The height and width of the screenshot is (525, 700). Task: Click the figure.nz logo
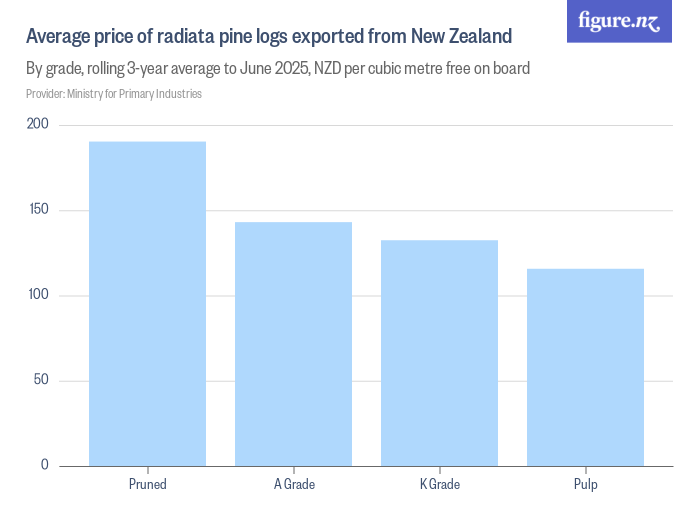pyautogui.click(x=619, y=21)
